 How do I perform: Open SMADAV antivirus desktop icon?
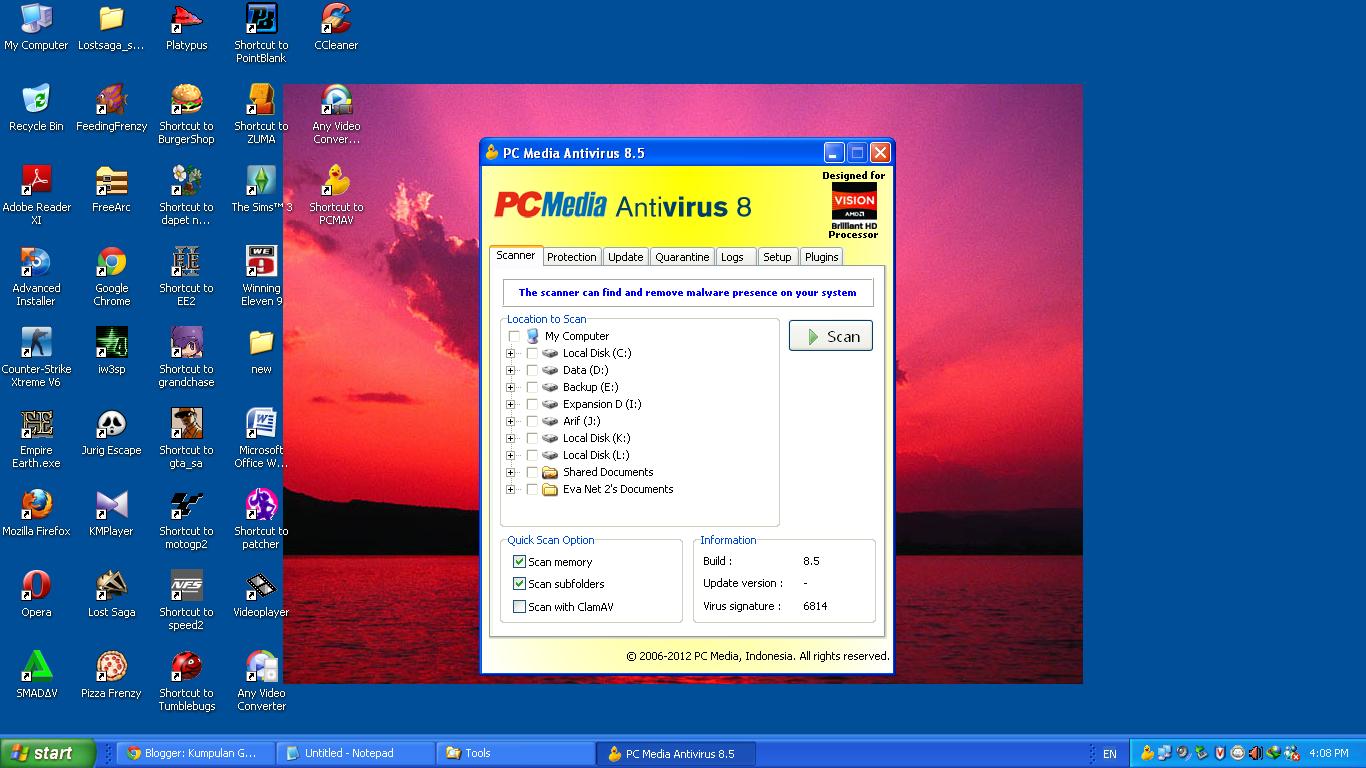36,676
